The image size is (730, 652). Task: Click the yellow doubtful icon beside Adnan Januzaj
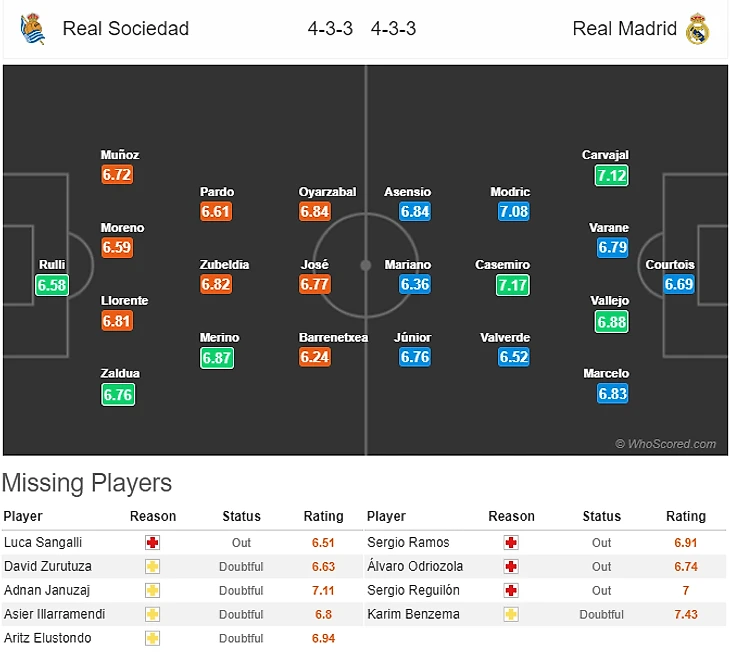coord(153,590)
